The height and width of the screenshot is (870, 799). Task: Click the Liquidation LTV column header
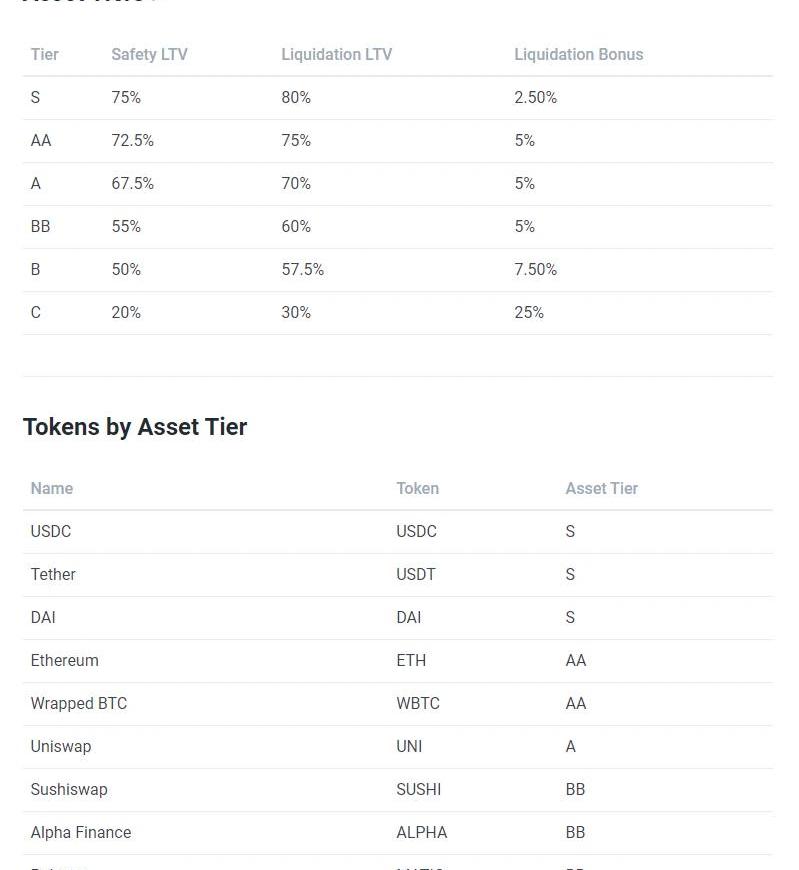coord(336,55)
